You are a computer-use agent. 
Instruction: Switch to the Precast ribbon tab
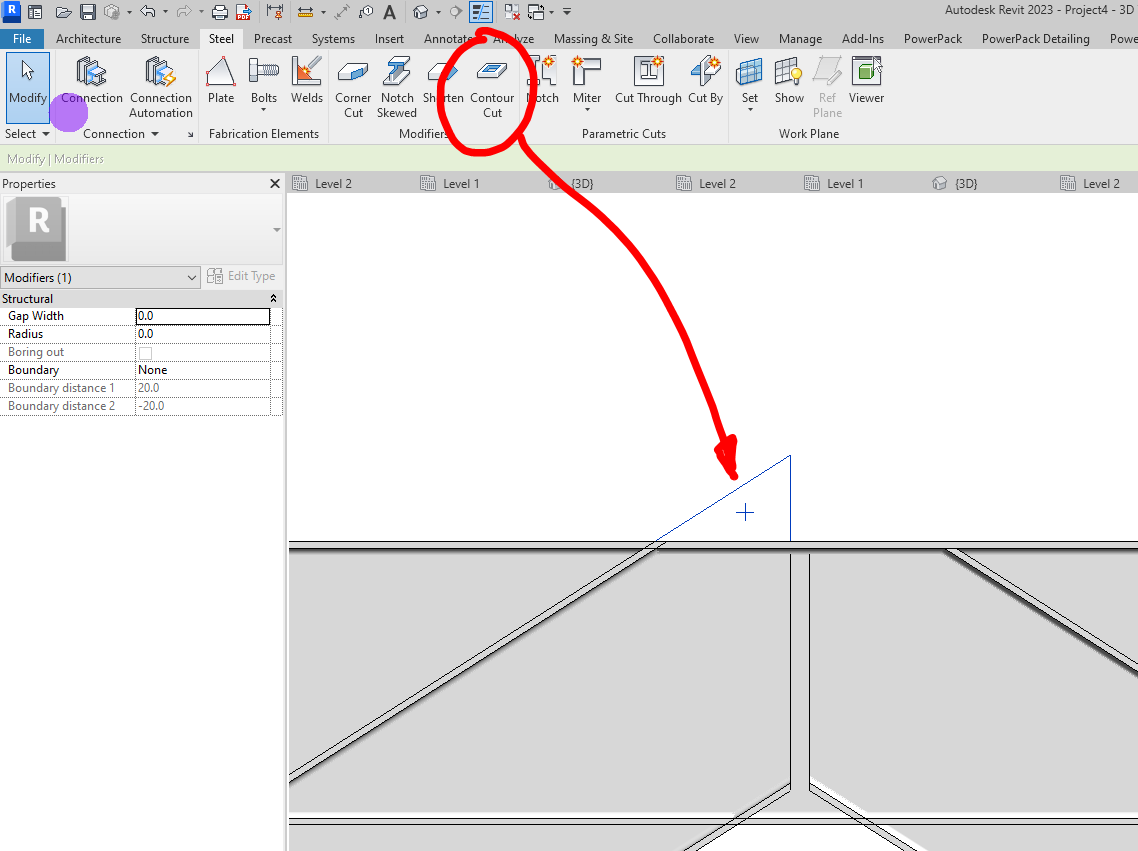272,38
